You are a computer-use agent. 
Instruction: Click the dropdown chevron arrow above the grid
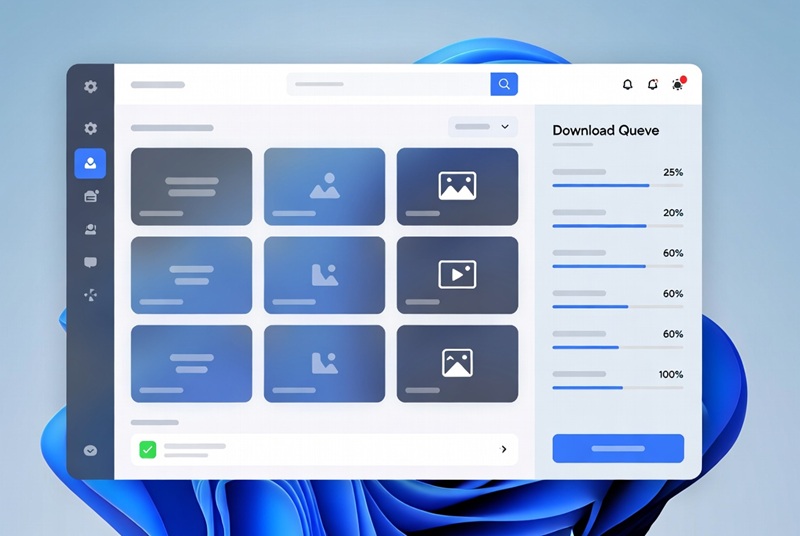click(x=505, y=126)
